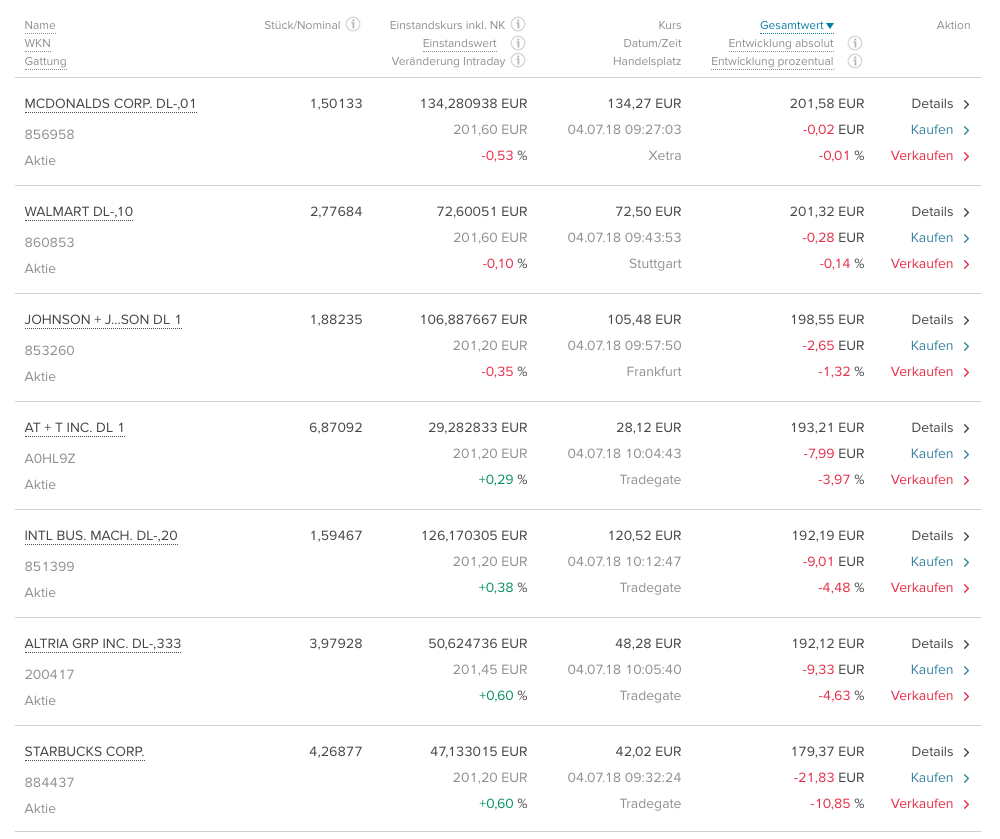Open info icon beside Entwicklung prozentual
1000x839 pixels.
click(855, 61)
